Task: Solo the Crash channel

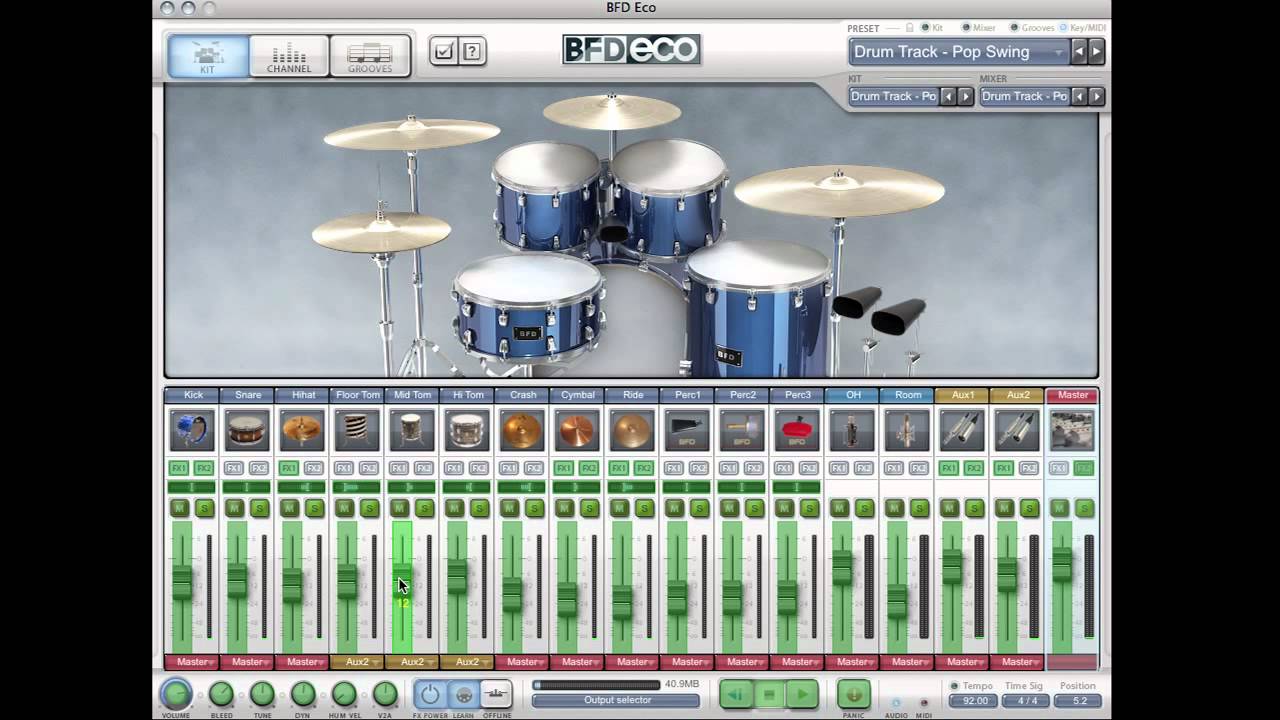Action: point(534,508)
